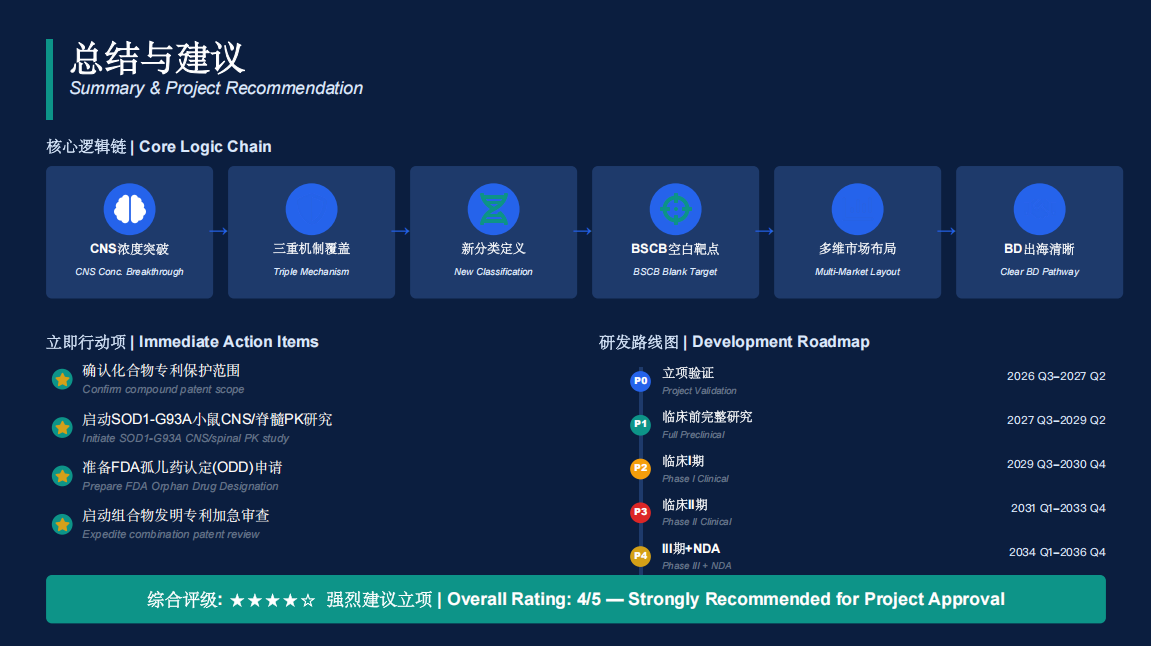Click the 2027 Q3–2029 Q2 date range
1151x646 pixels.
tap(1056, 420)
